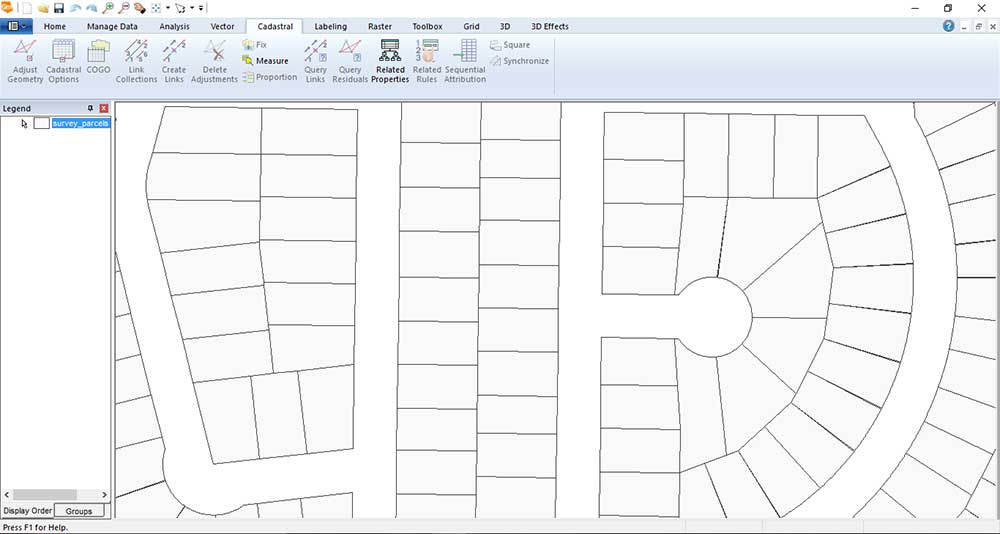
Task: Select the Zoom Out magnifier
Action: 124,8
